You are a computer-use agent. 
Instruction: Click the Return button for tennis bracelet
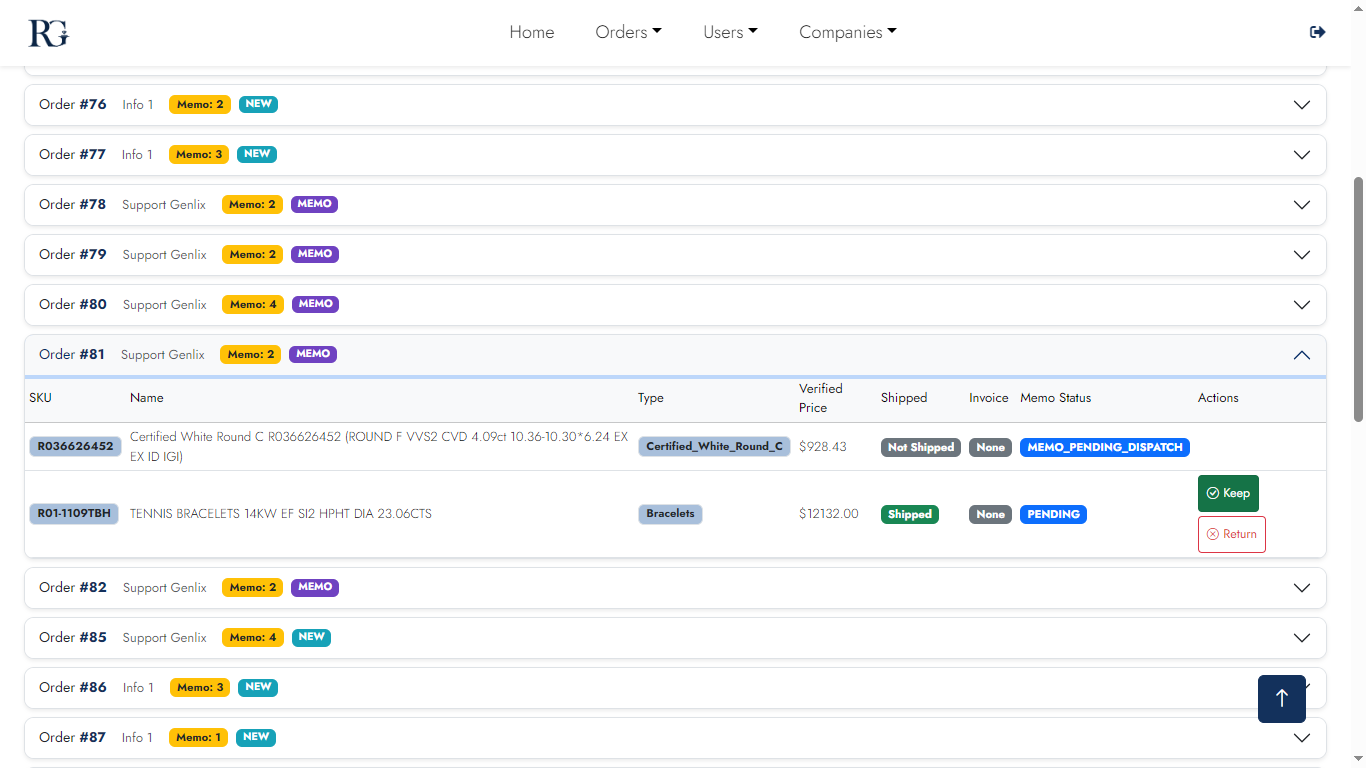pos(1231,534)
